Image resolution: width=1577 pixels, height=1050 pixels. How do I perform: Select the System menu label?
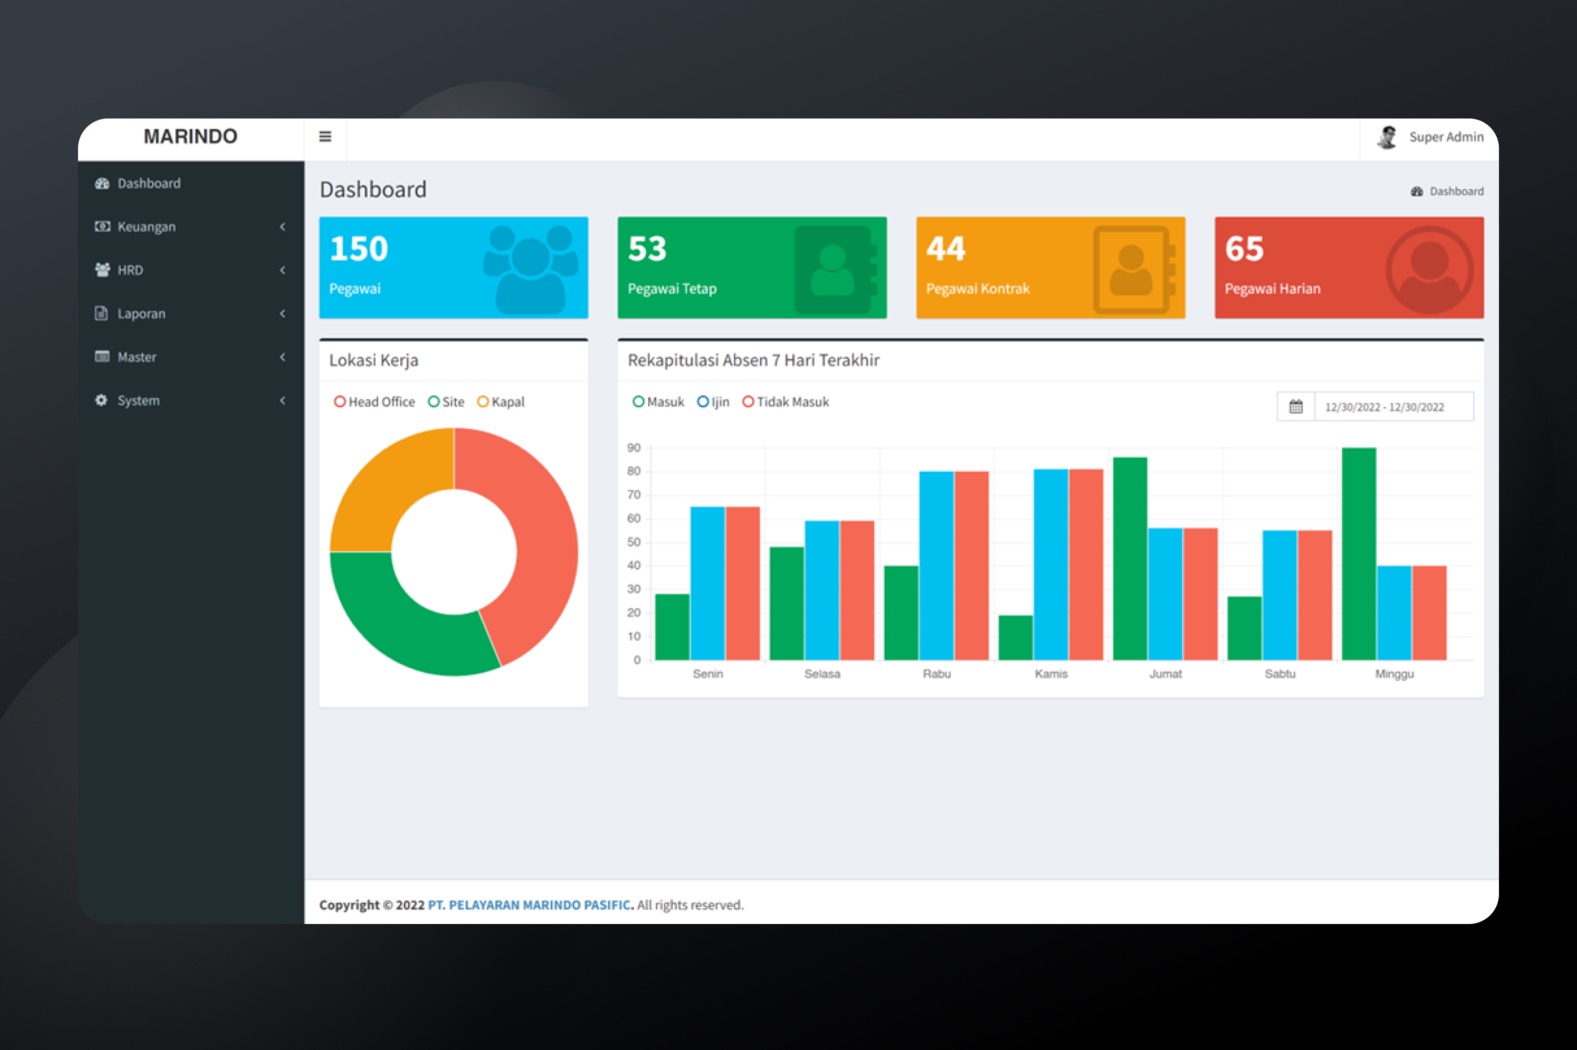click(x=138, y=401)
